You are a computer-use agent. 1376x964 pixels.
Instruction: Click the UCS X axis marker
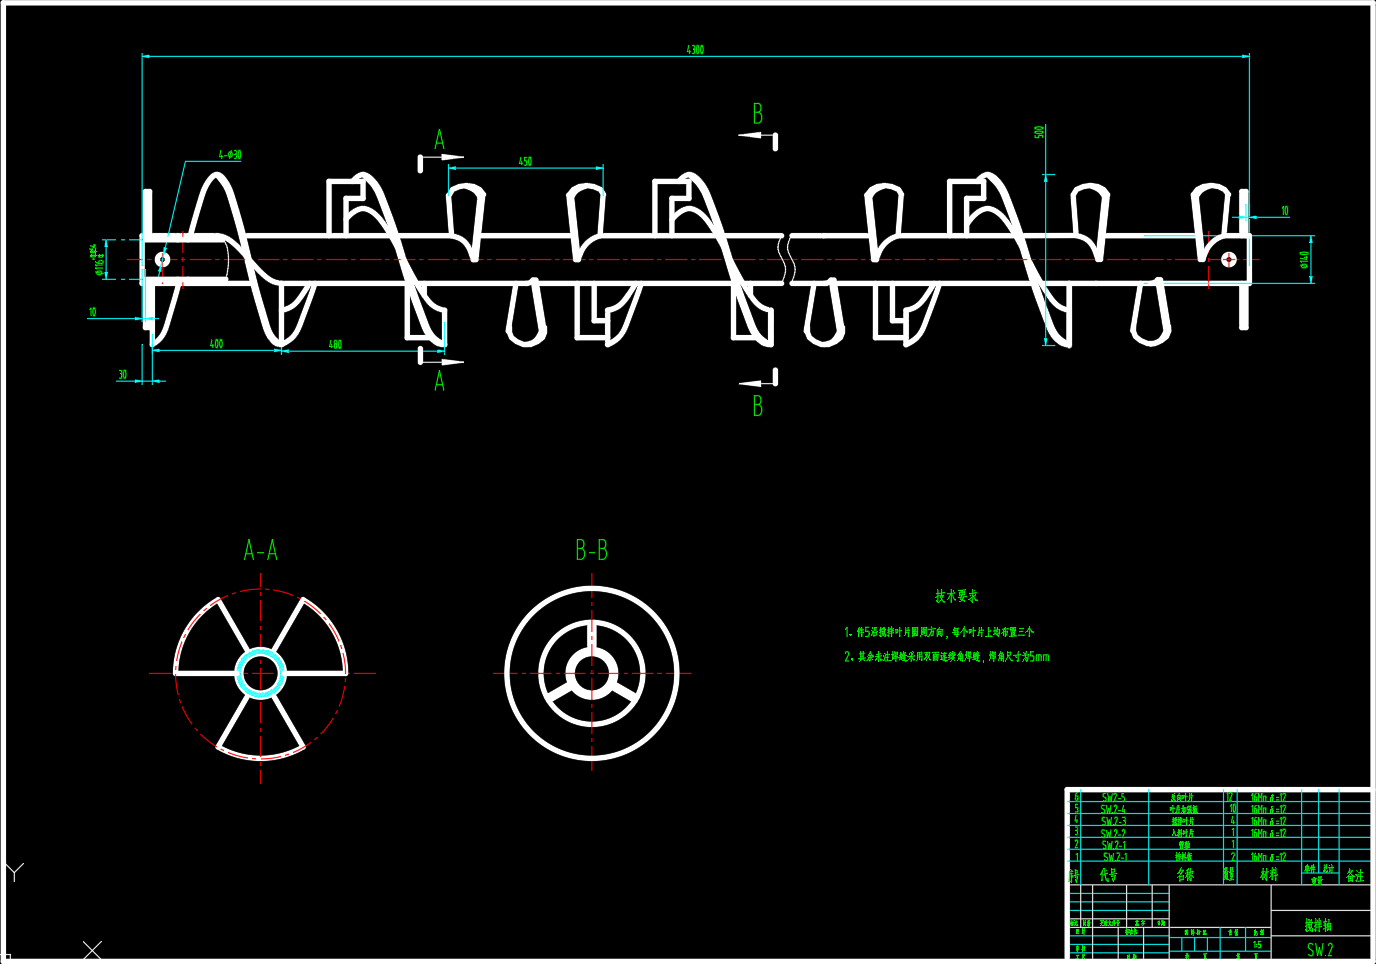pos(92,949)
